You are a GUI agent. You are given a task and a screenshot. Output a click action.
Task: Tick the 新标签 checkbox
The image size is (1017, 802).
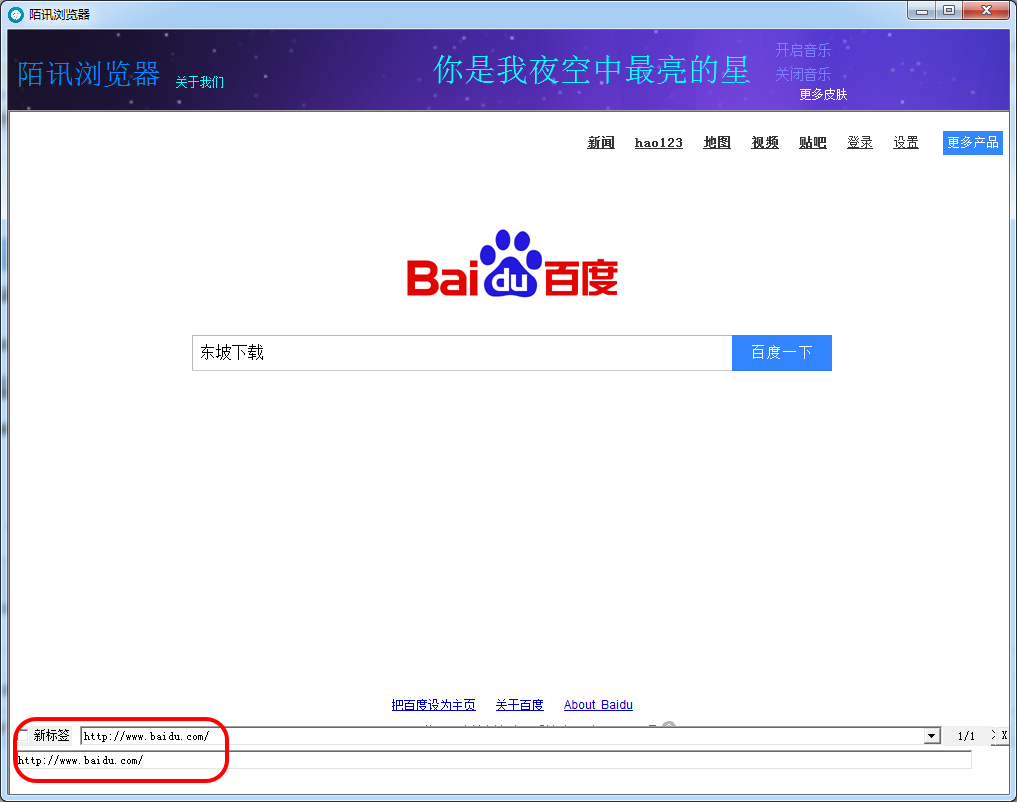tap(23, 736)
